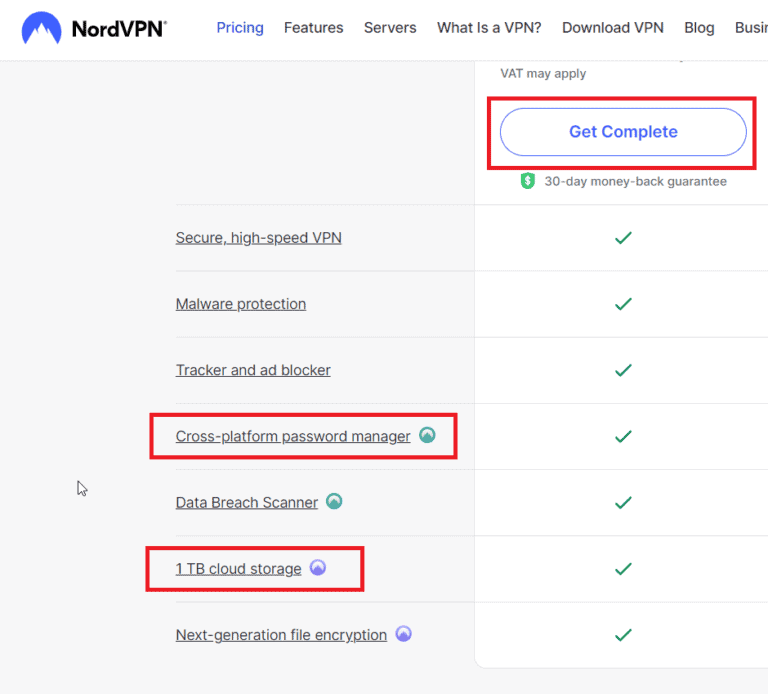
Task: Open the Pricing menu item
Action: (240, 28)
